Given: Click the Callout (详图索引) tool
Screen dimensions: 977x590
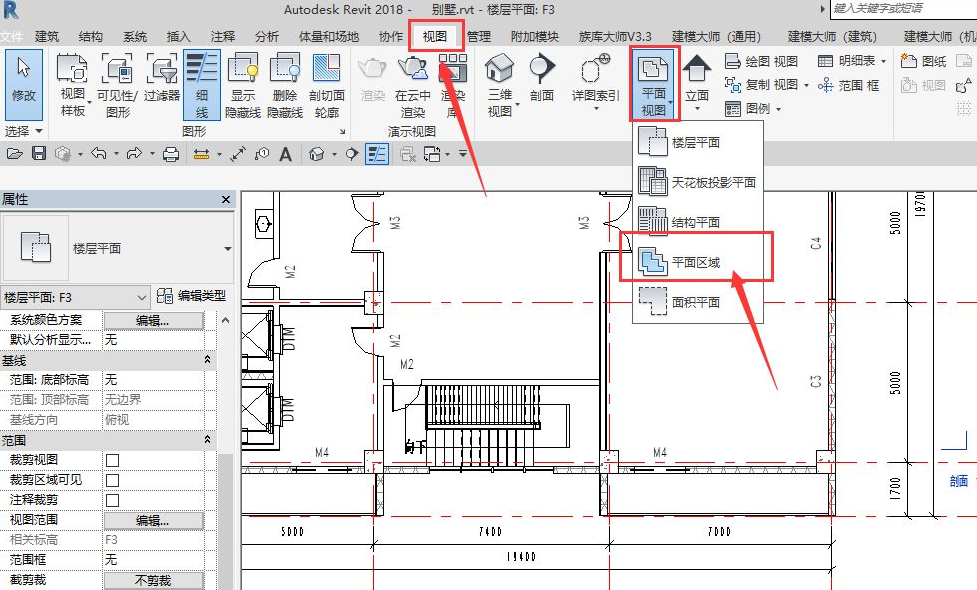Looking at the screenshot, I should click(x=596, y=81).
